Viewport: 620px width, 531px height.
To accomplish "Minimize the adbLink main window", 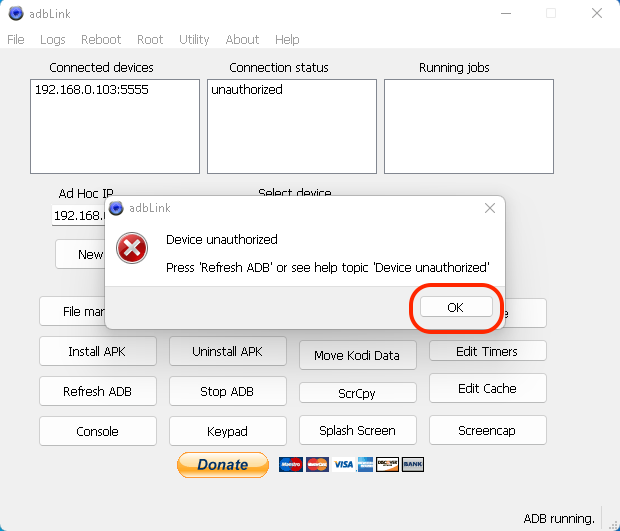I will (506, 13).
